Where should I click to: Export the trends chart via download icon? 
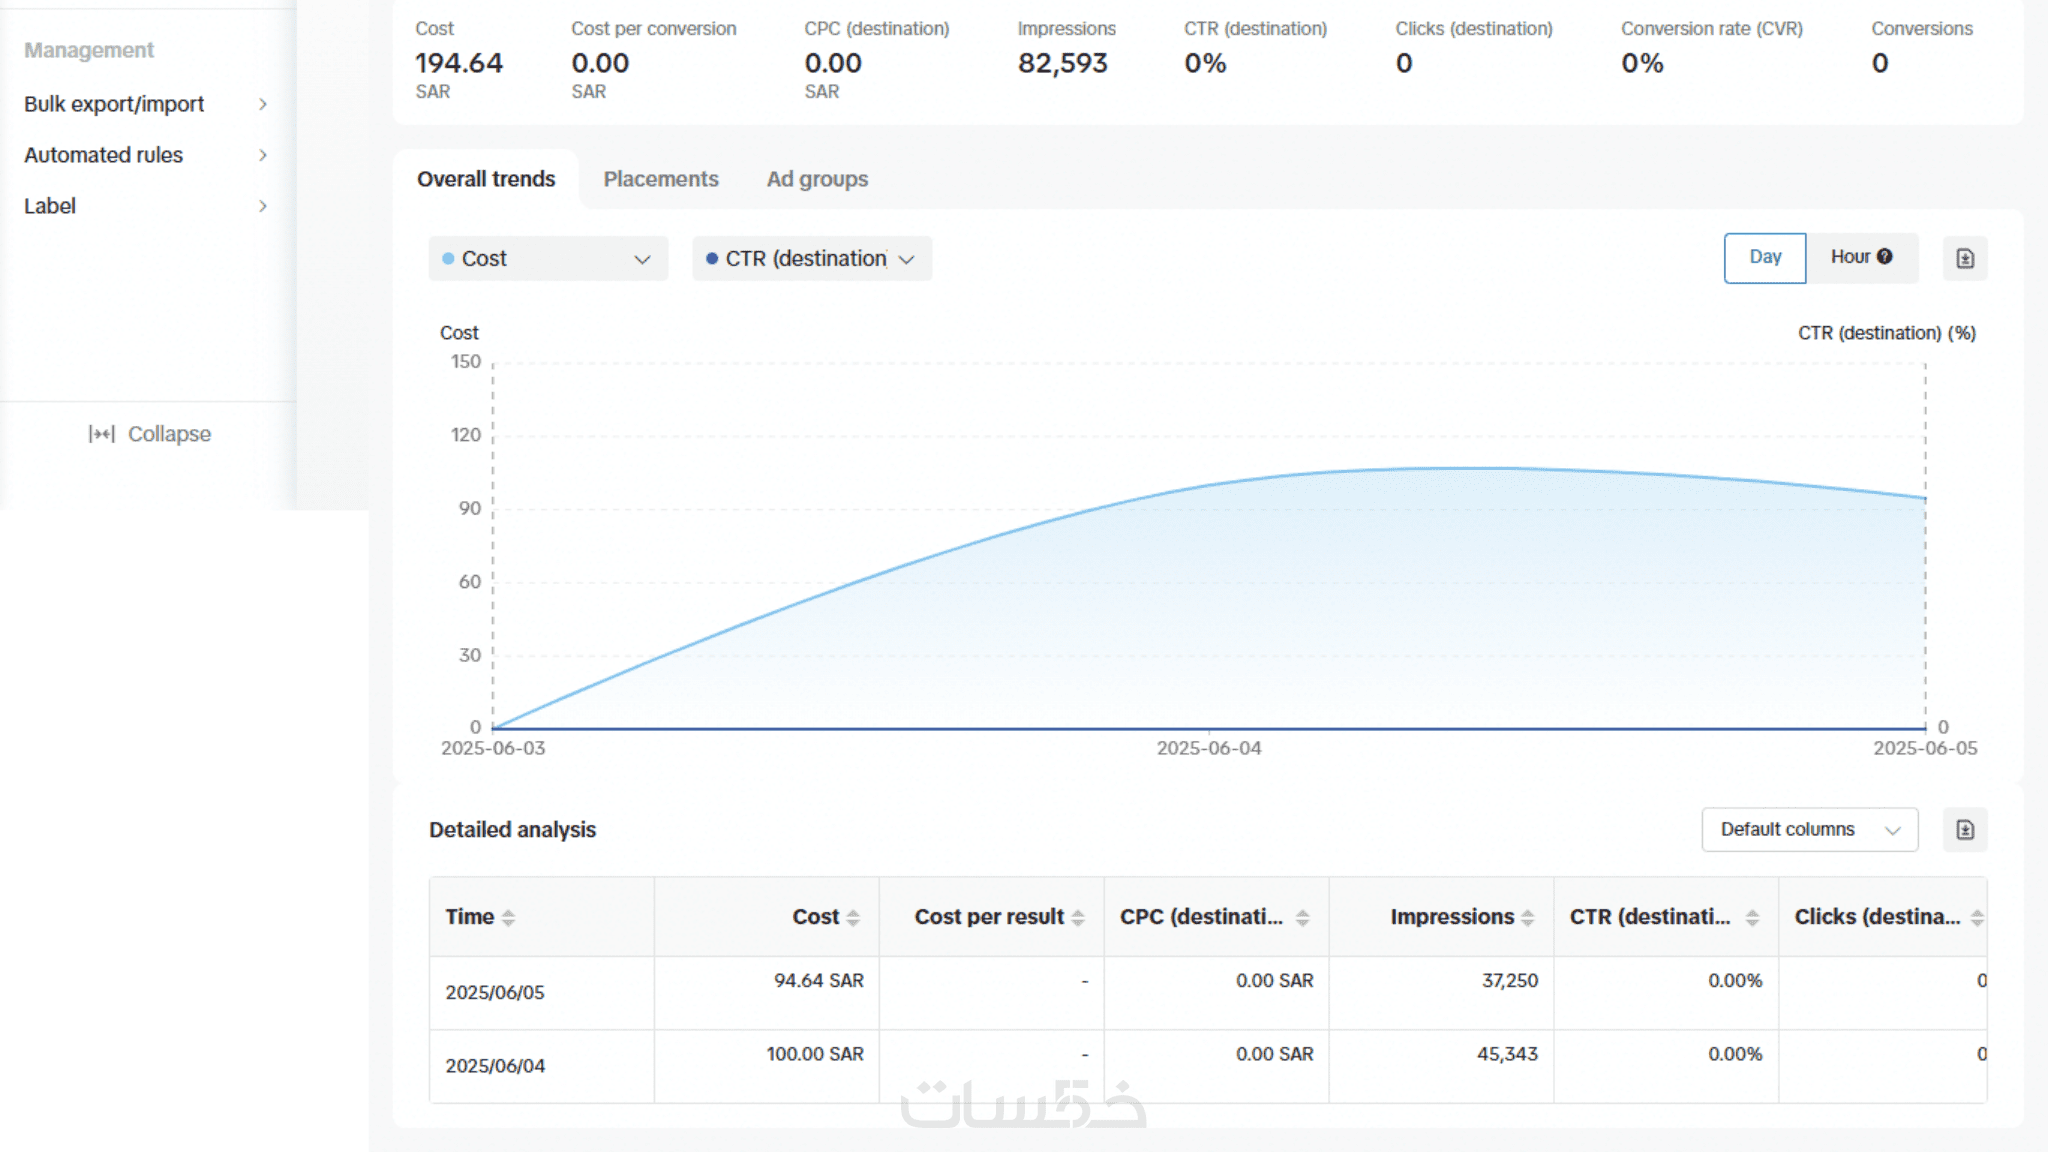(x=1964, y=259)
